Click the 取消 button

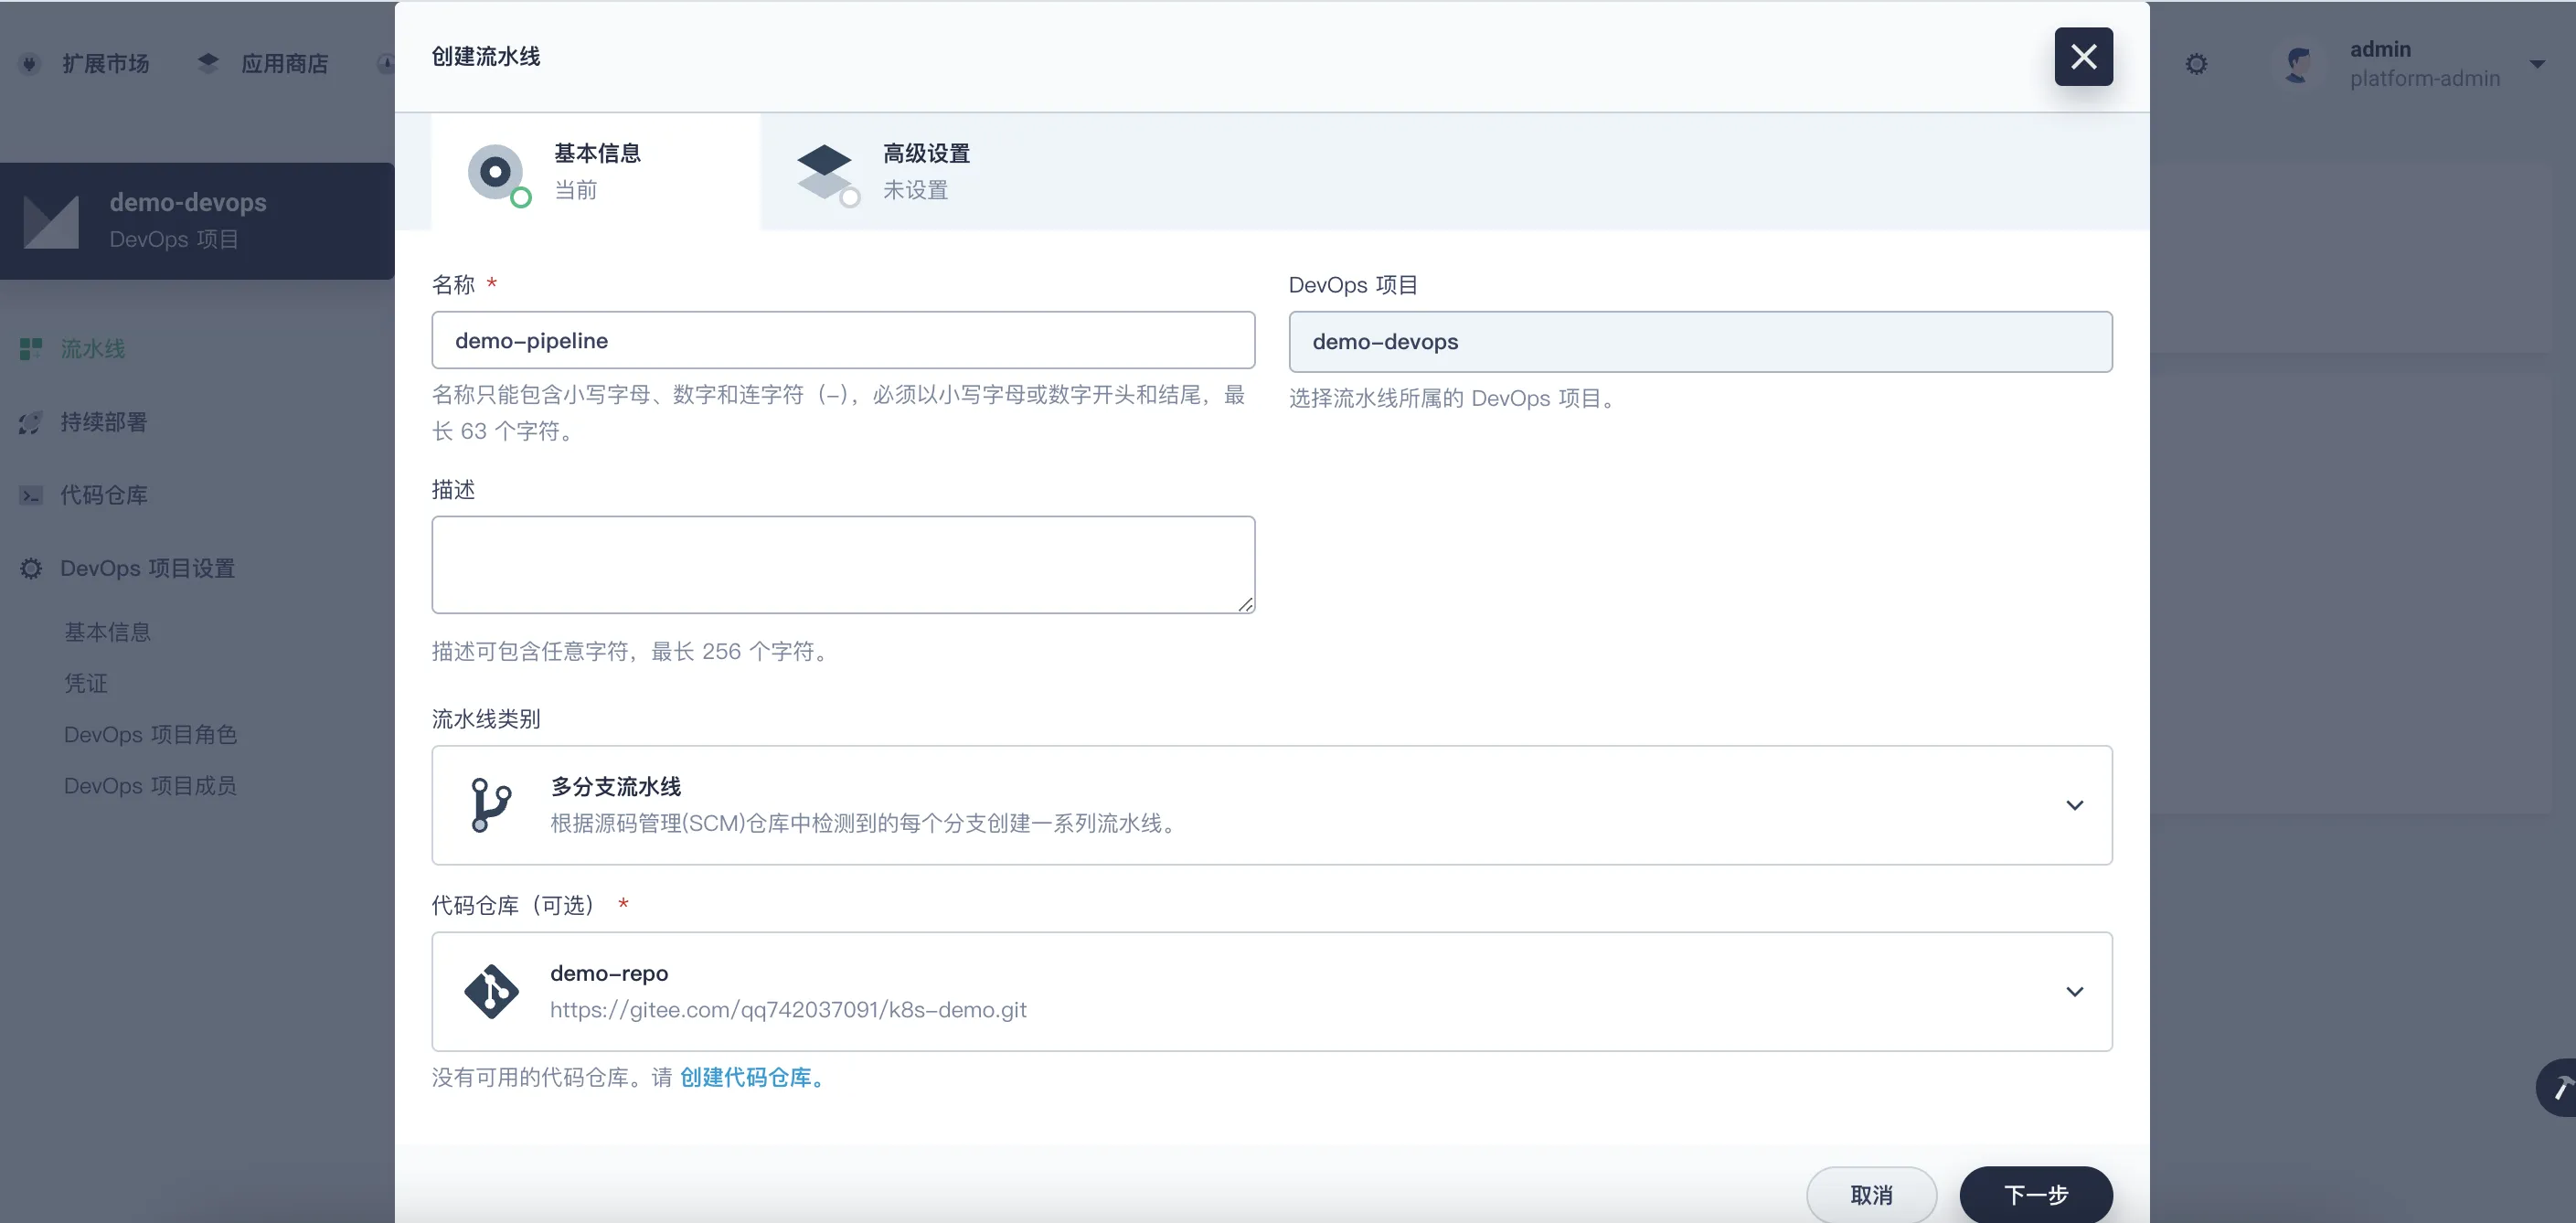pos(1871,1195)
